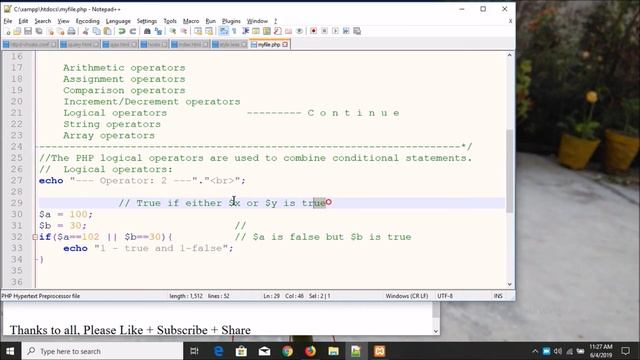Click the editor scrollbar up arrow
The width and height of the screenshot is (640, 360).
click(509, 55)
